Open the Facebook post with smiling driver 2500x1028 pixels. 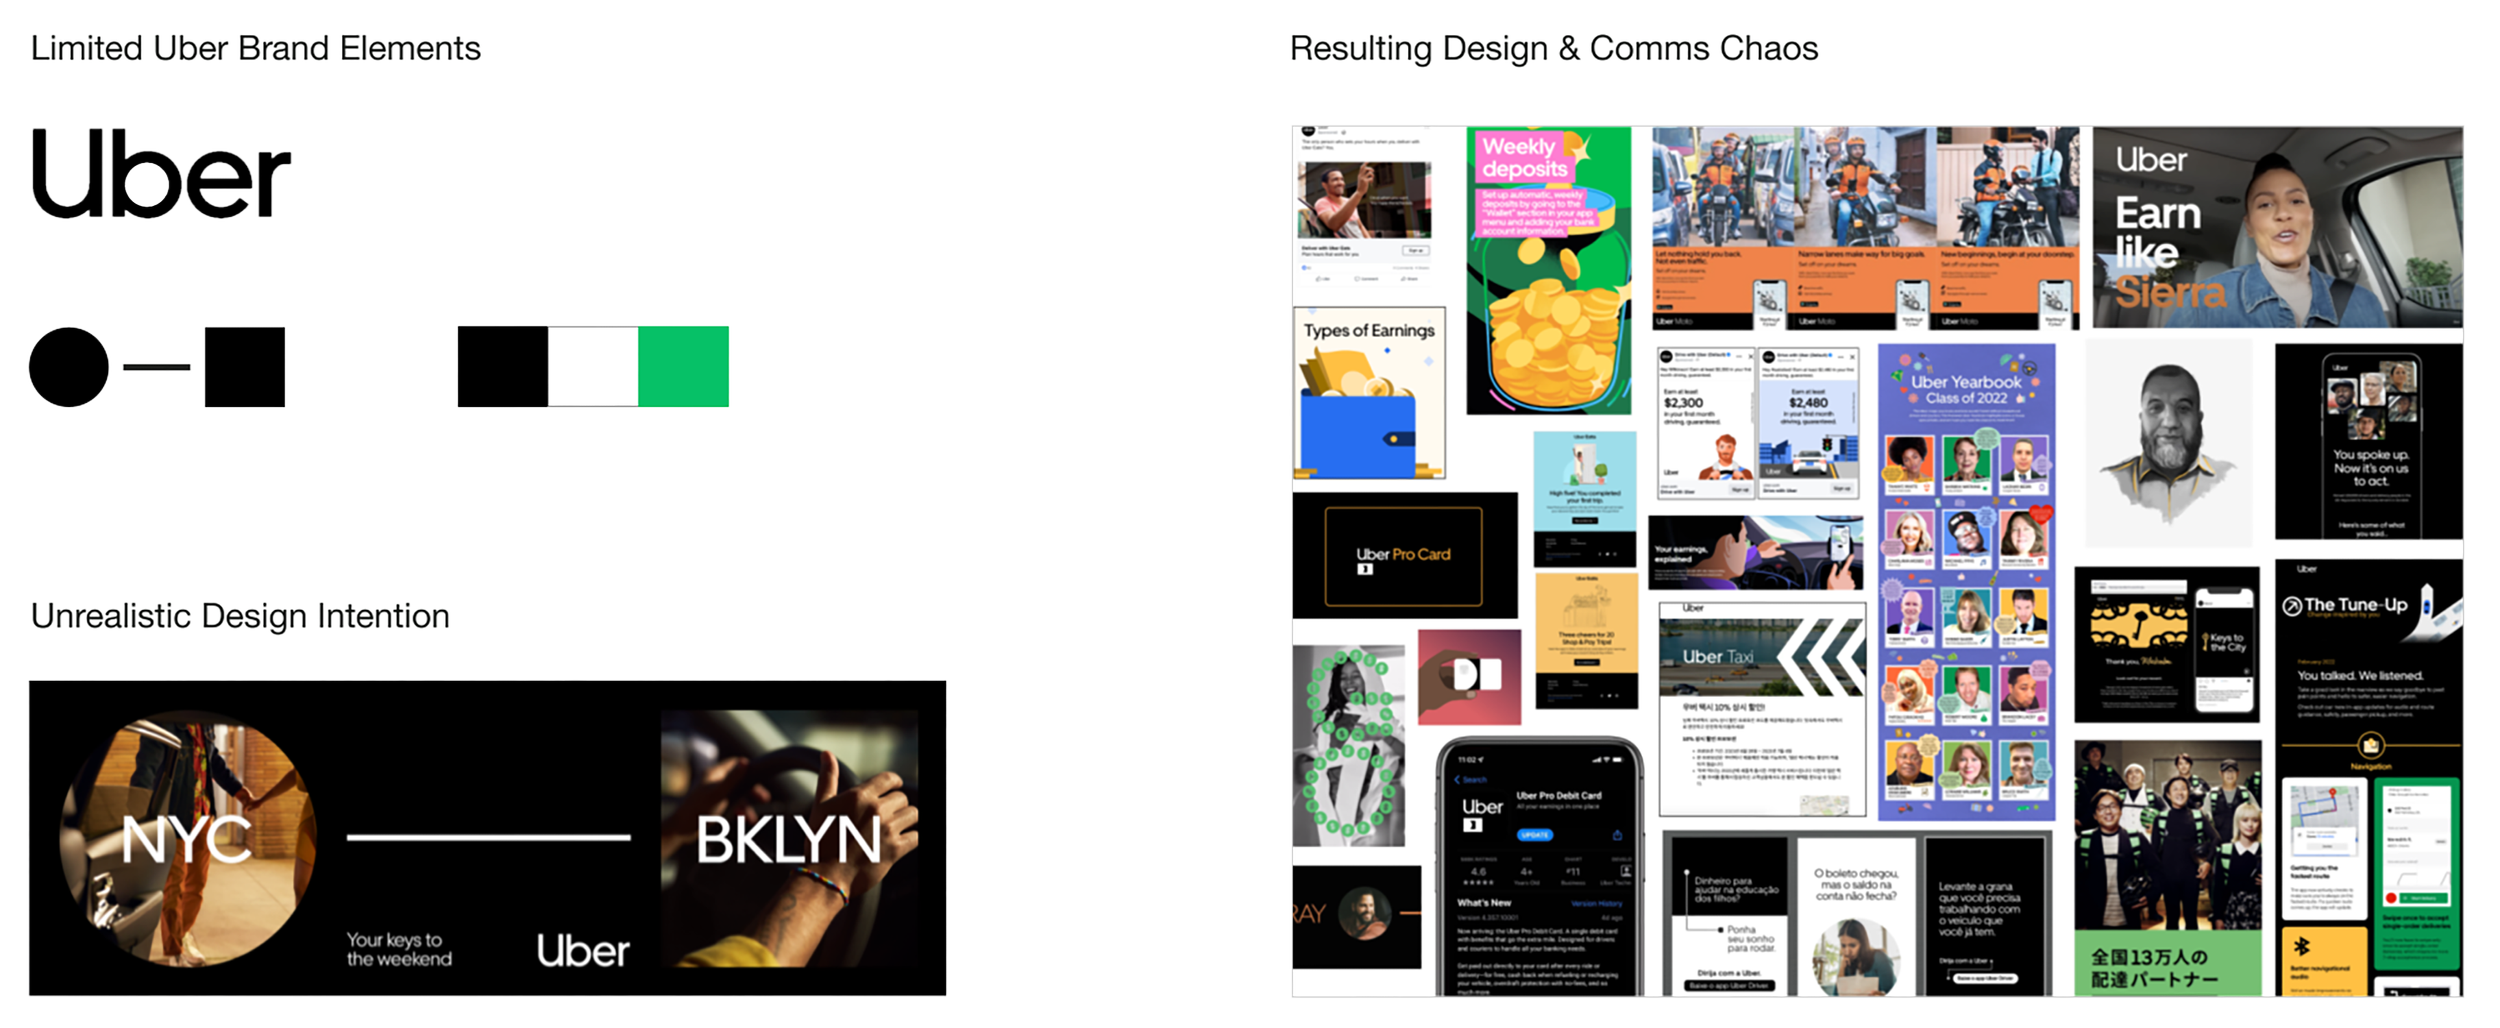1364,206
